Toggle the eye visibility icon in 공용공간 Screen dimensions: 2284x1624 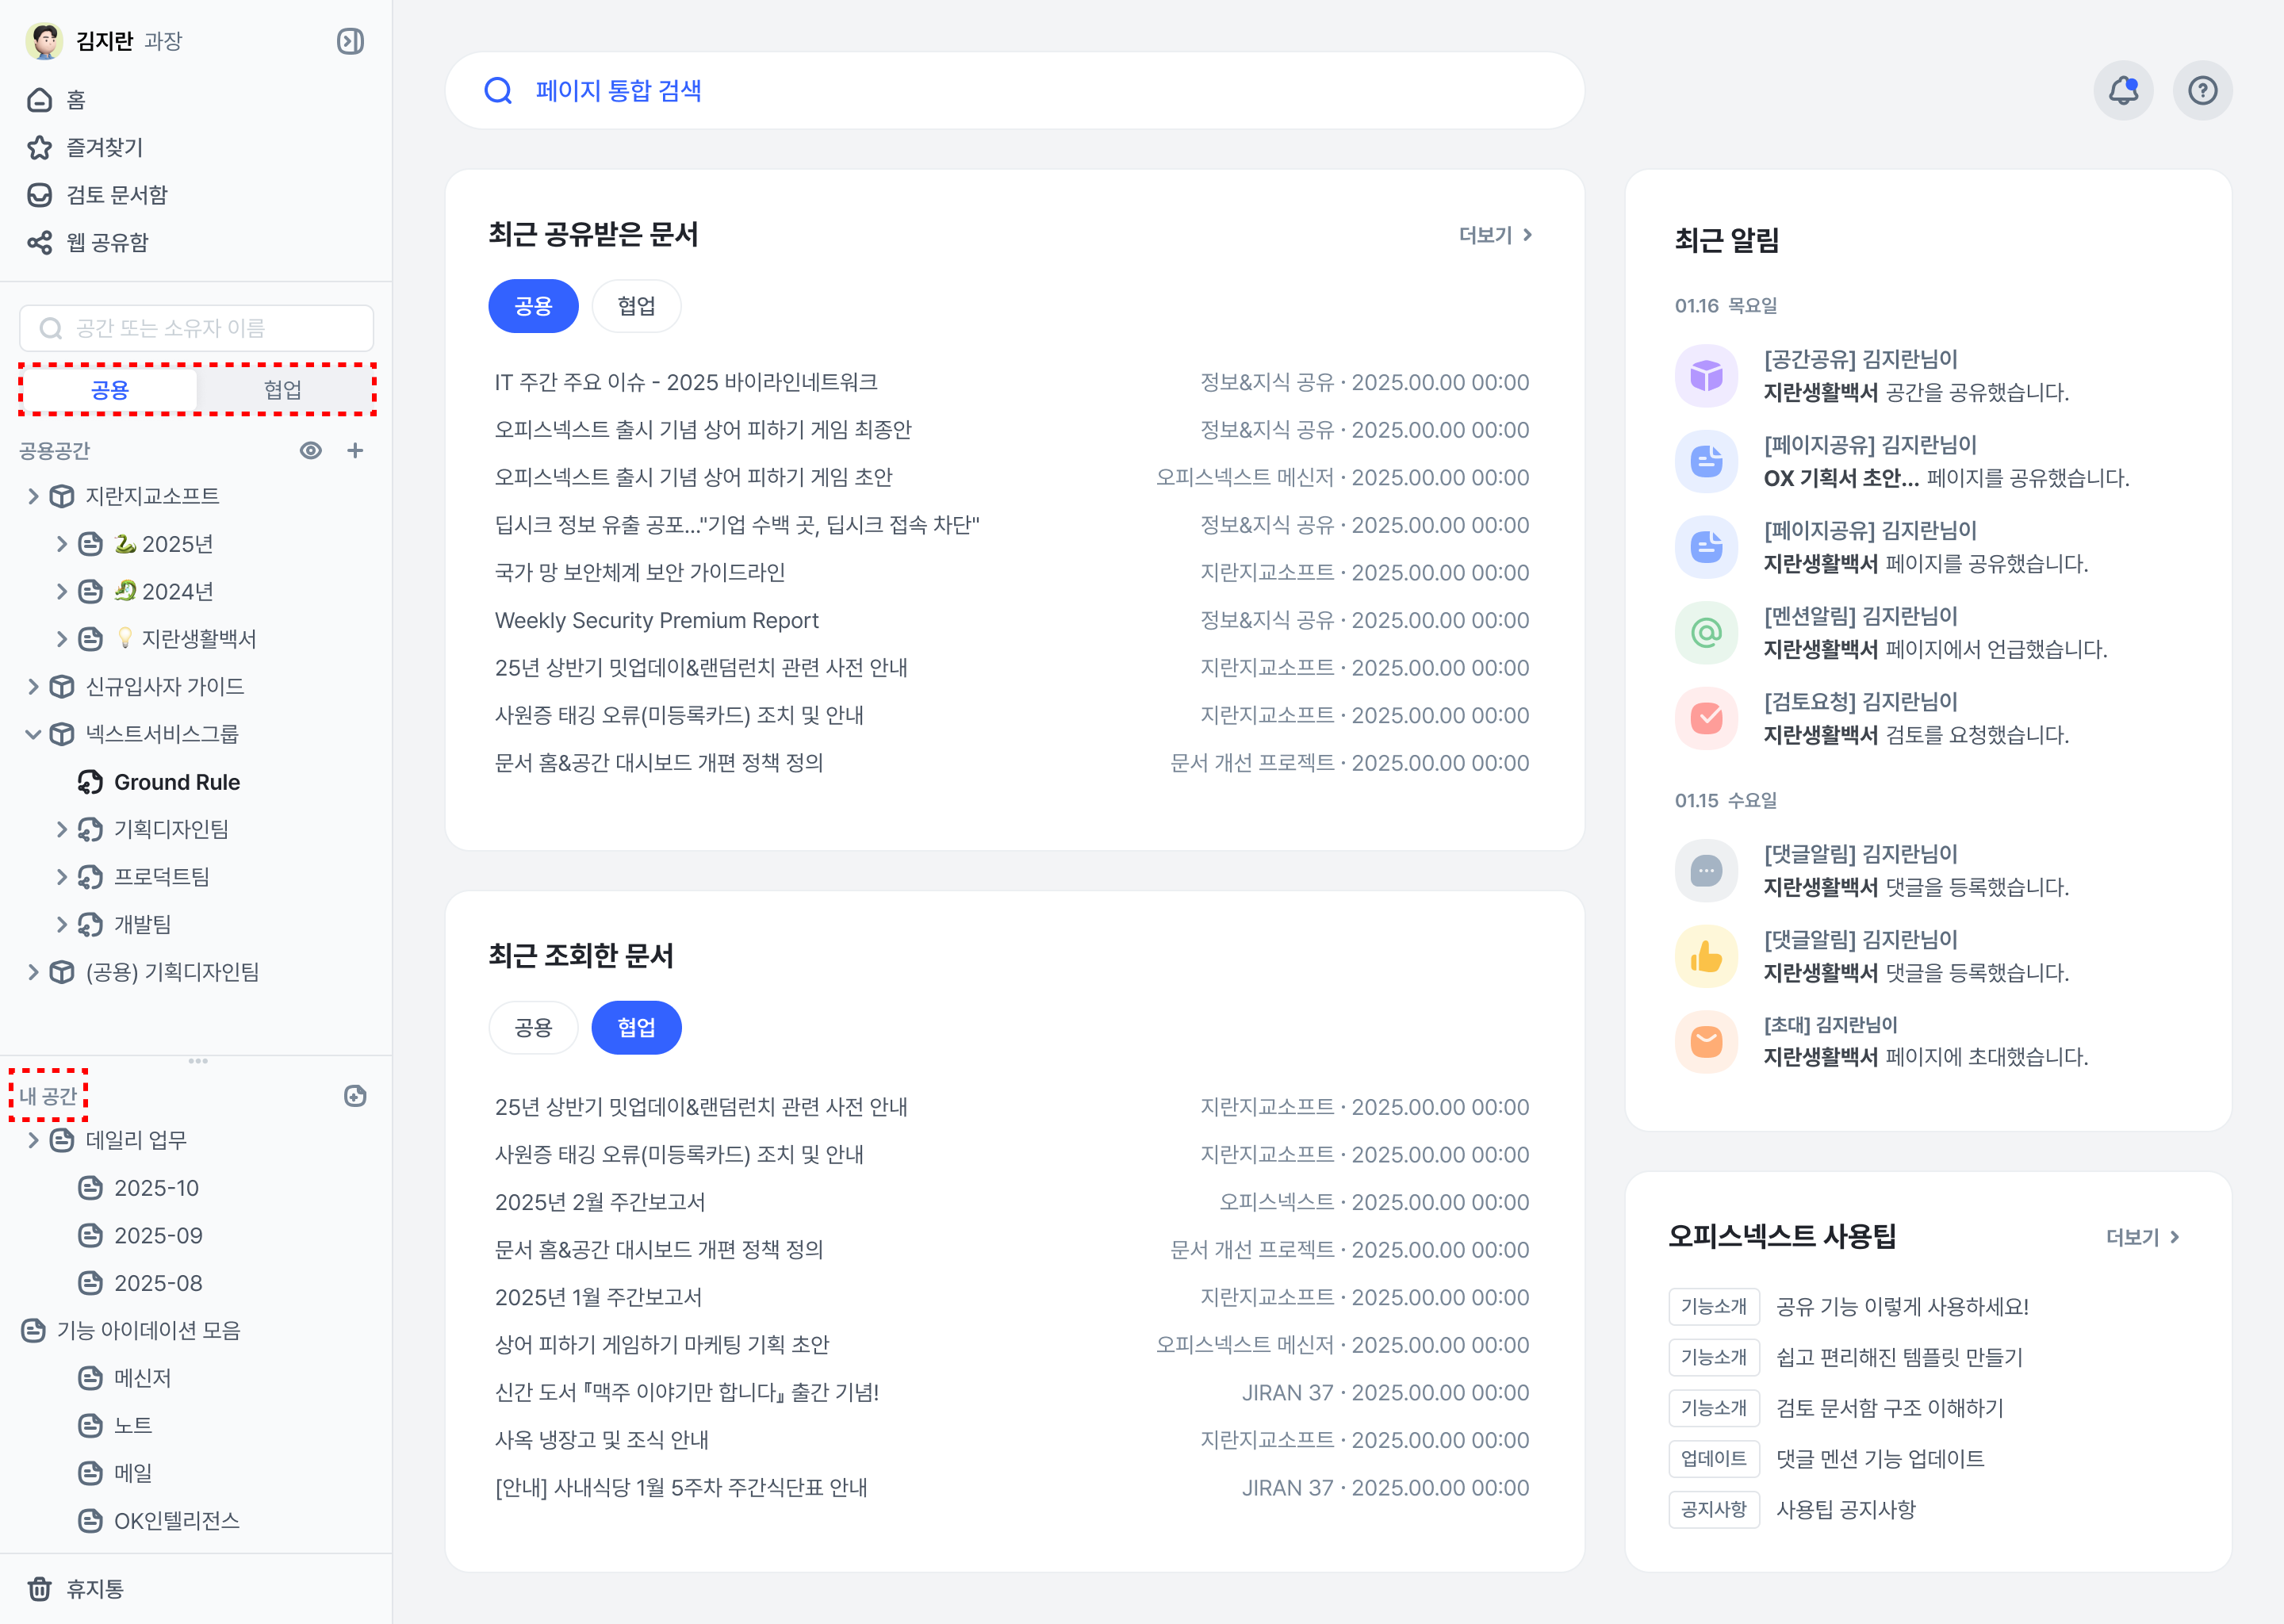click(311, 451)
